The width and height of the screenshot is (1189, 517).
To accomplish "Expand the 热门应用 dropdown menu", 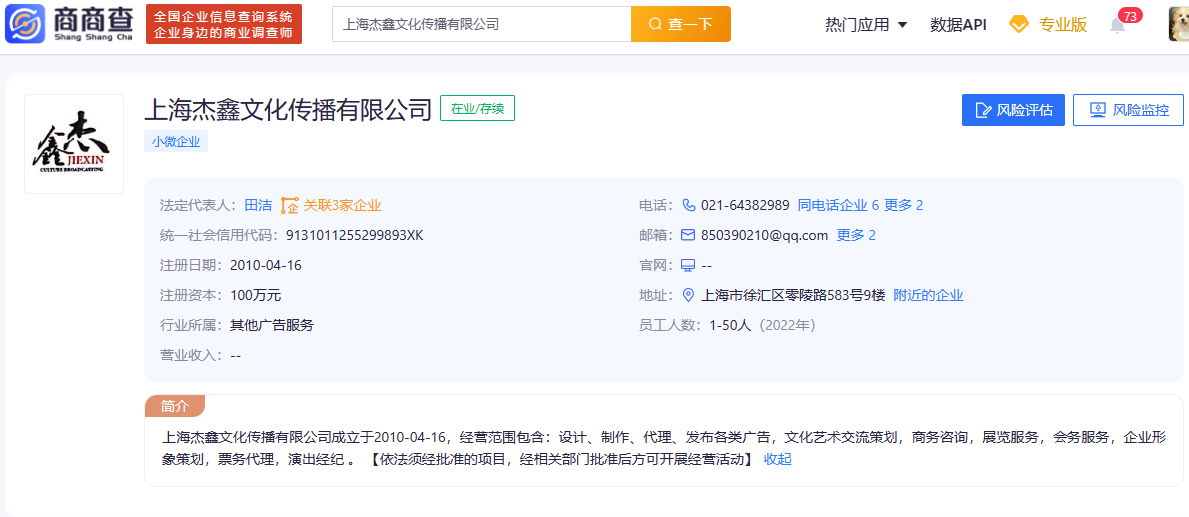I will click(866, 24).
